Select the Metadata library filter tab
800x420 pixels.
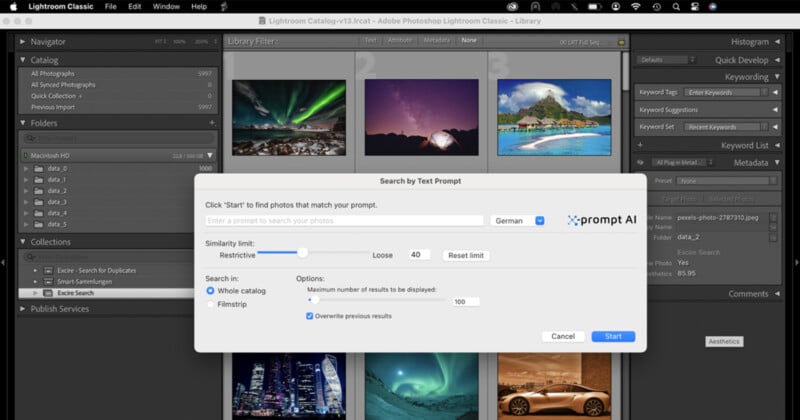click(x=437, y=40)
